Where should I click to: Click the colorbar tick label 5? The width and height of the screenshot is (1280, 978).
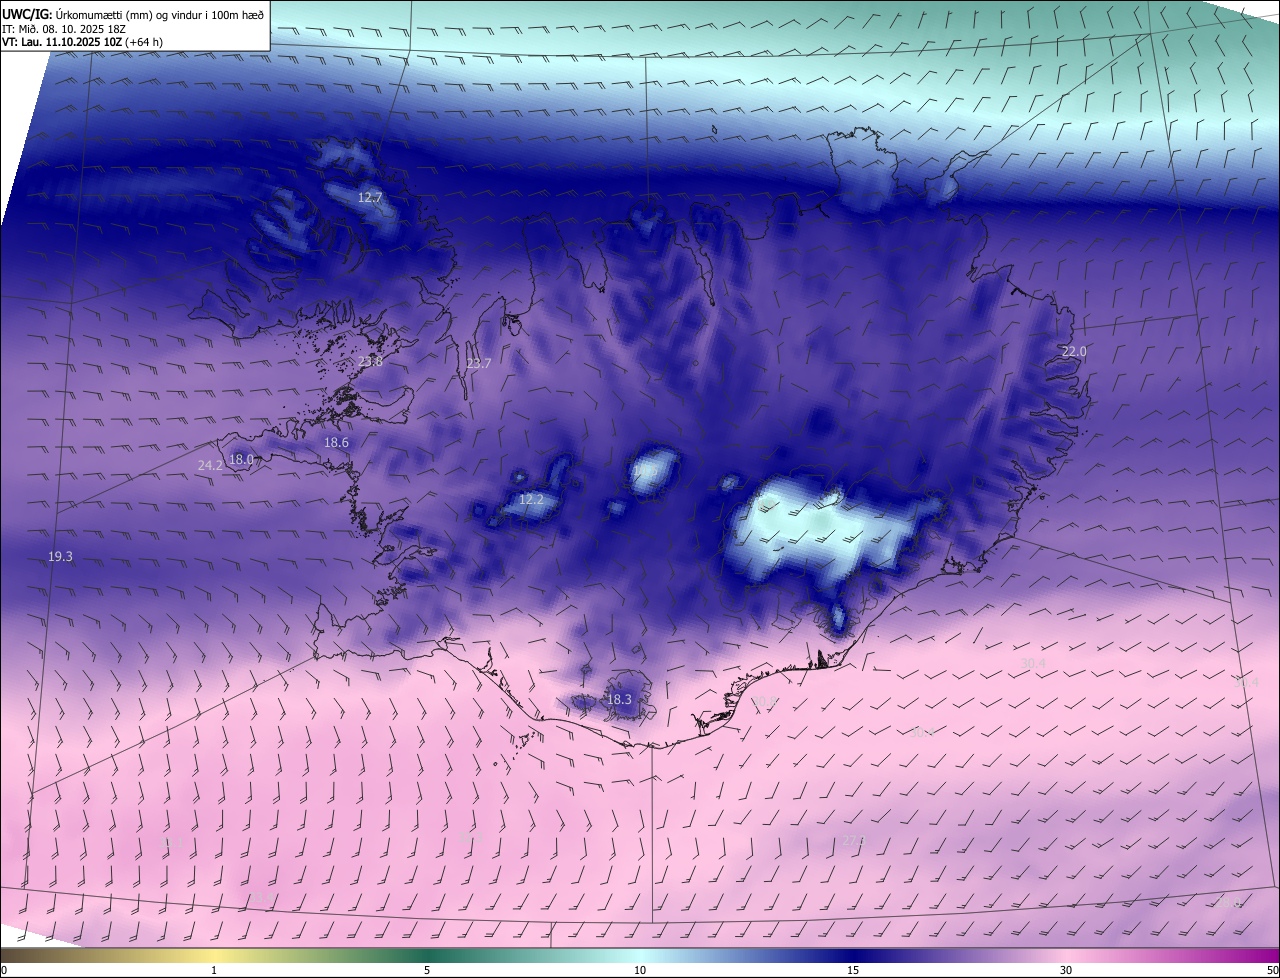(427, 970)
